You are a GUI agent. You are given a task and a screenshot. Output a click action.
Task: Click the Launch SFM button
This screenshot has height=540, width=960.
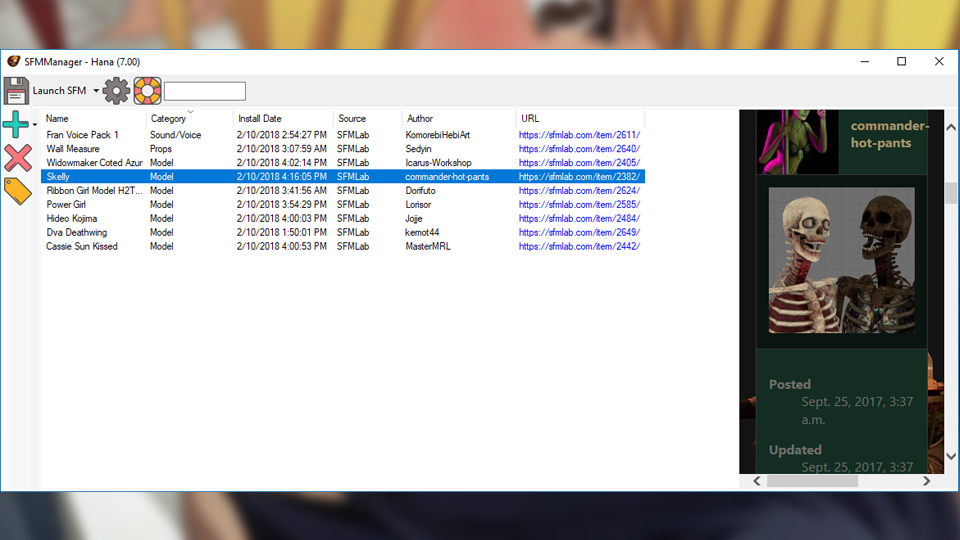point(59,91)
